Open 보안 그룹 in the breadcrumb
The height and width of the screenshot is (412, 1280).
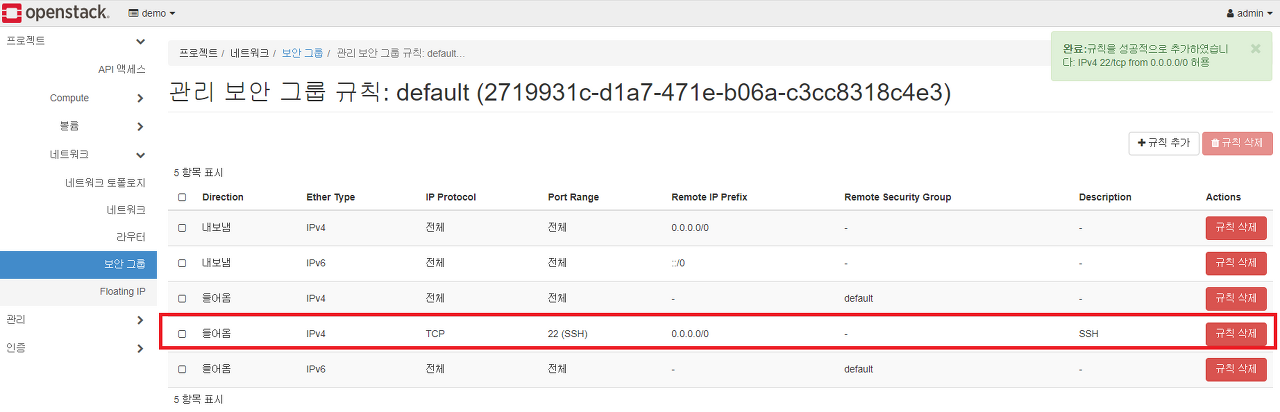pos(302,52)
